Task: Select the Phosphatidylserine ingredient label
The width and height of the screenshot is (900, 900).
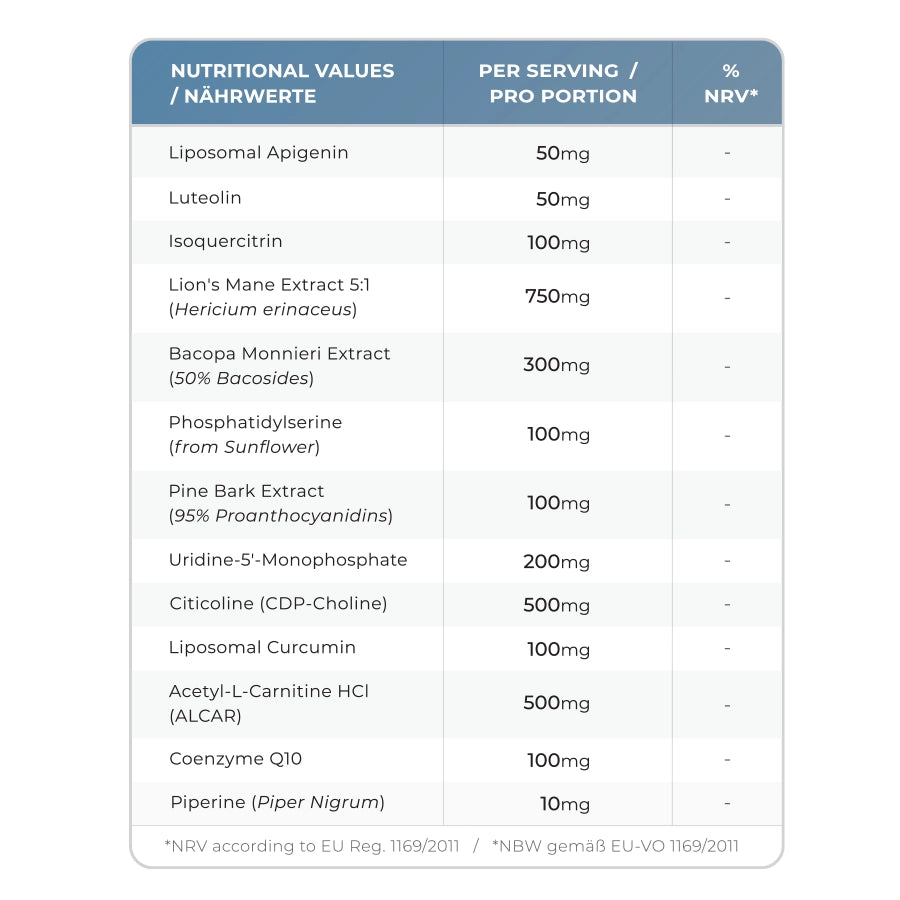Action: [258, 423]
